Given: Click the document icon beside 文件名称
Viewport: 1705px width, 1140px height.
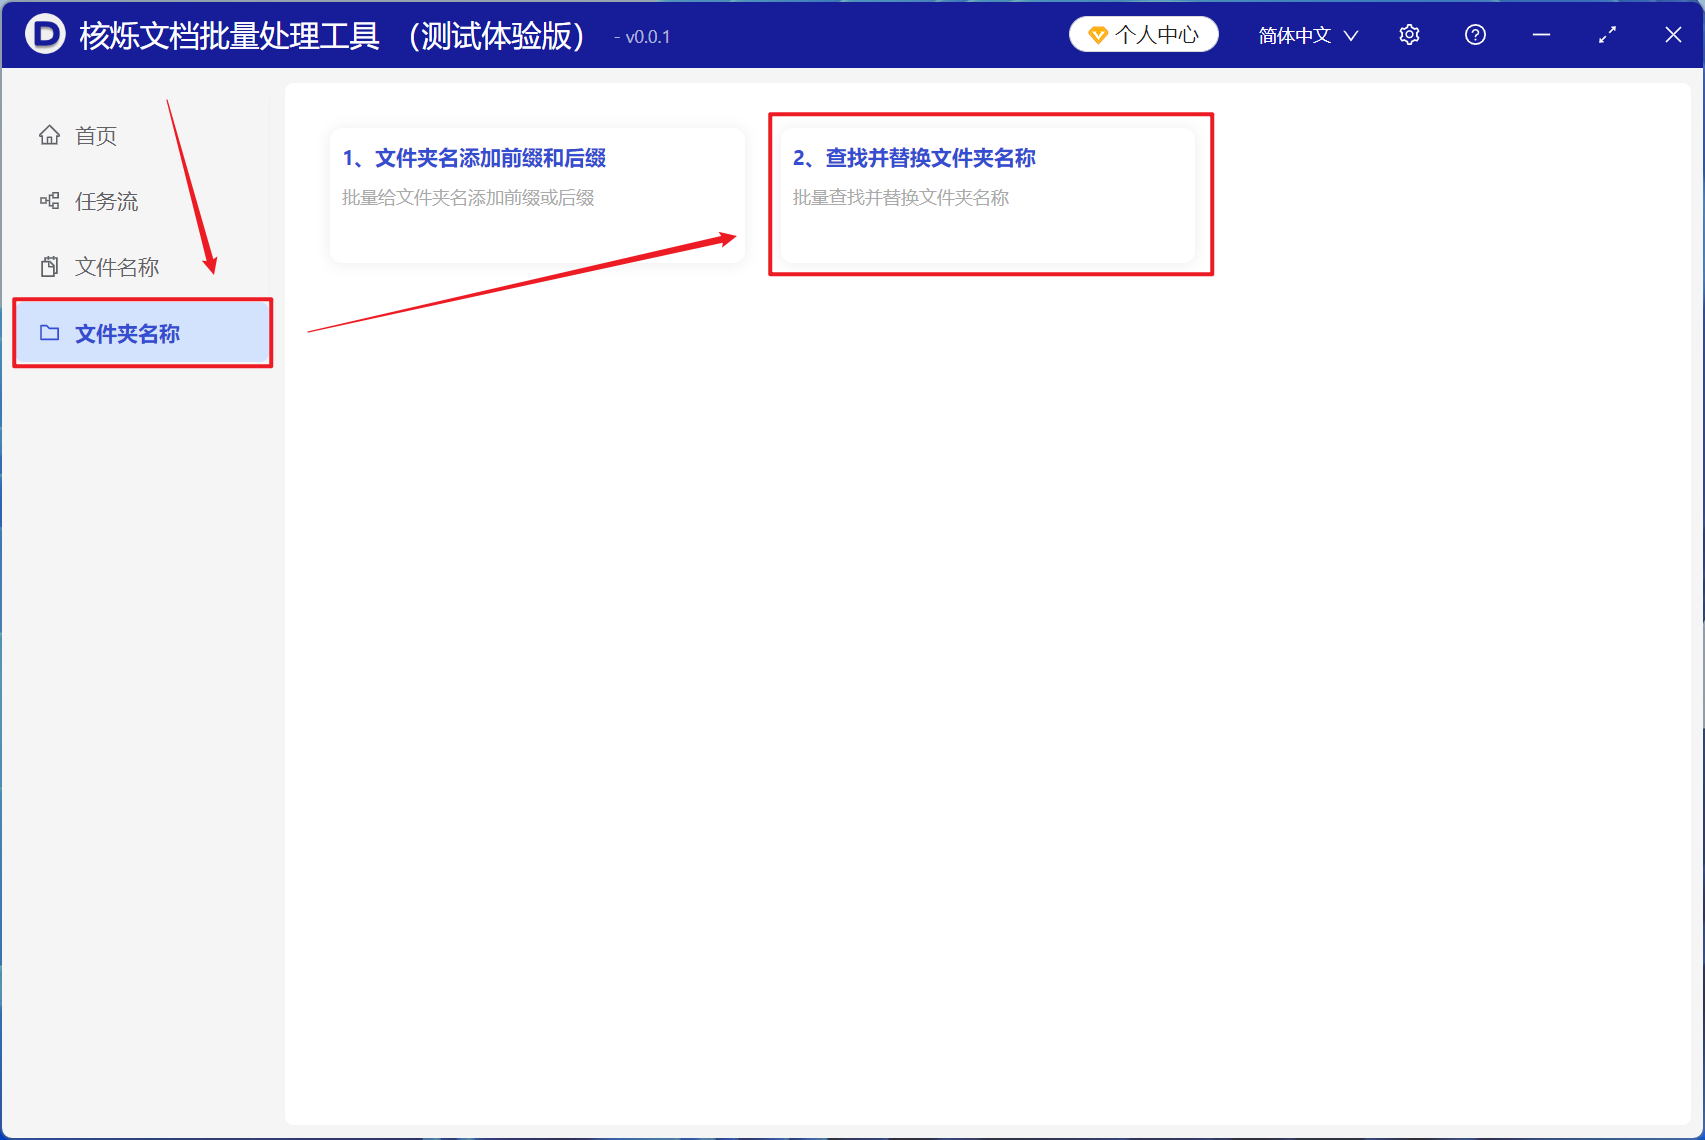Looking at the screenshot, I should pyautogui.click(x=49, y=267).
